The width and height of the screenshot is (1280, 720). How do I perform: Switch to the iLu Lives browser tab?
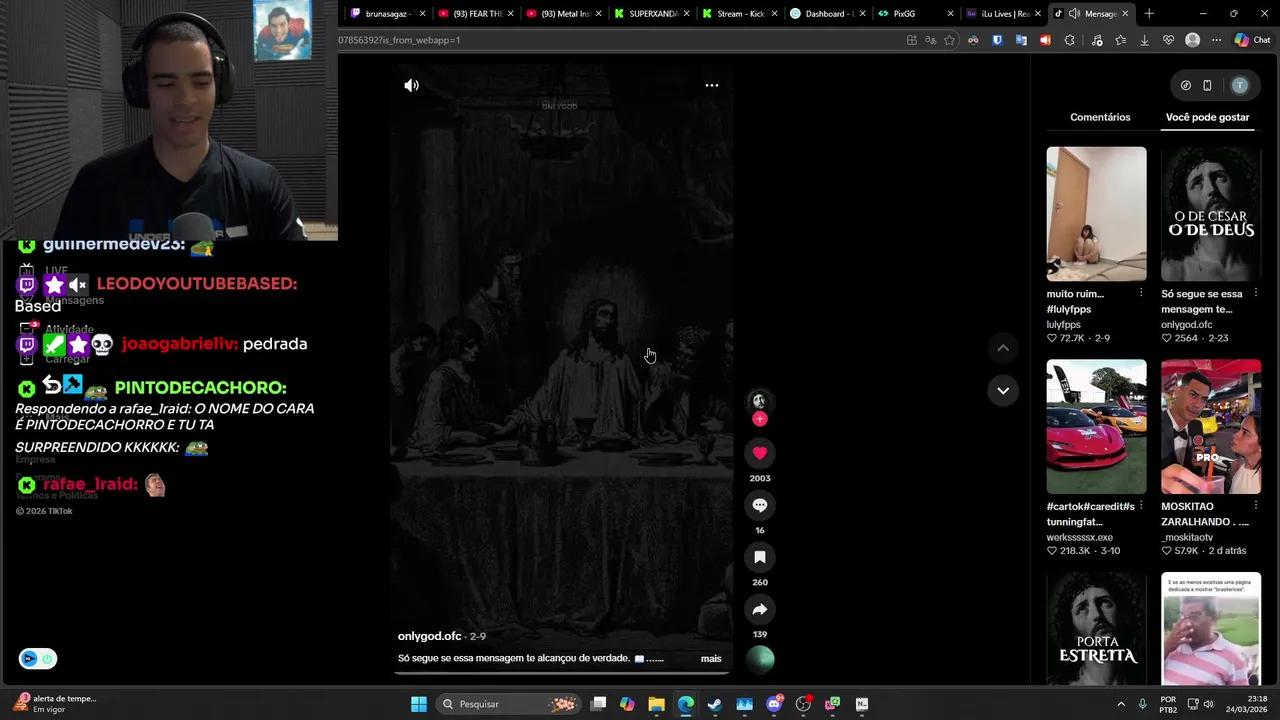1003,14
